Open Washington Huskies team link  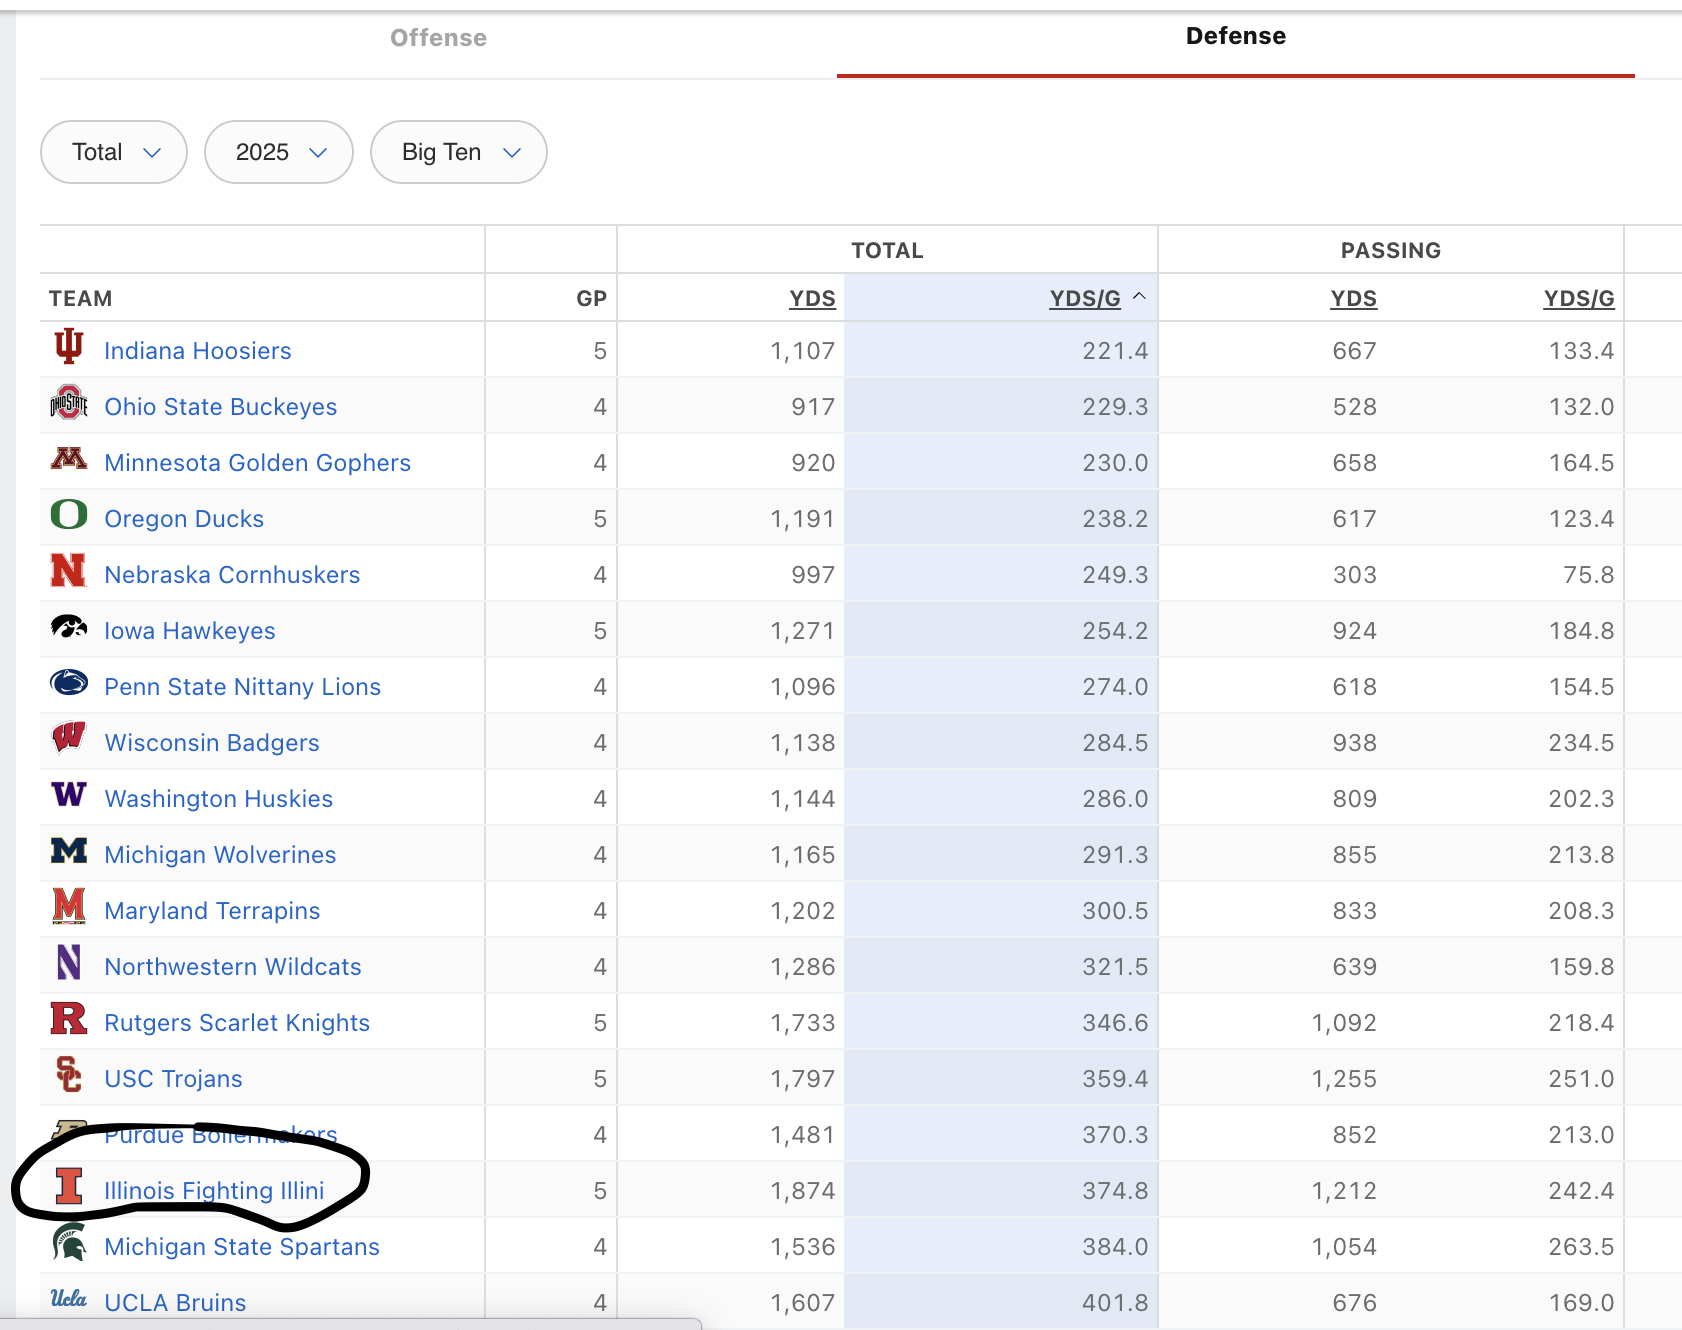point(219,799)
